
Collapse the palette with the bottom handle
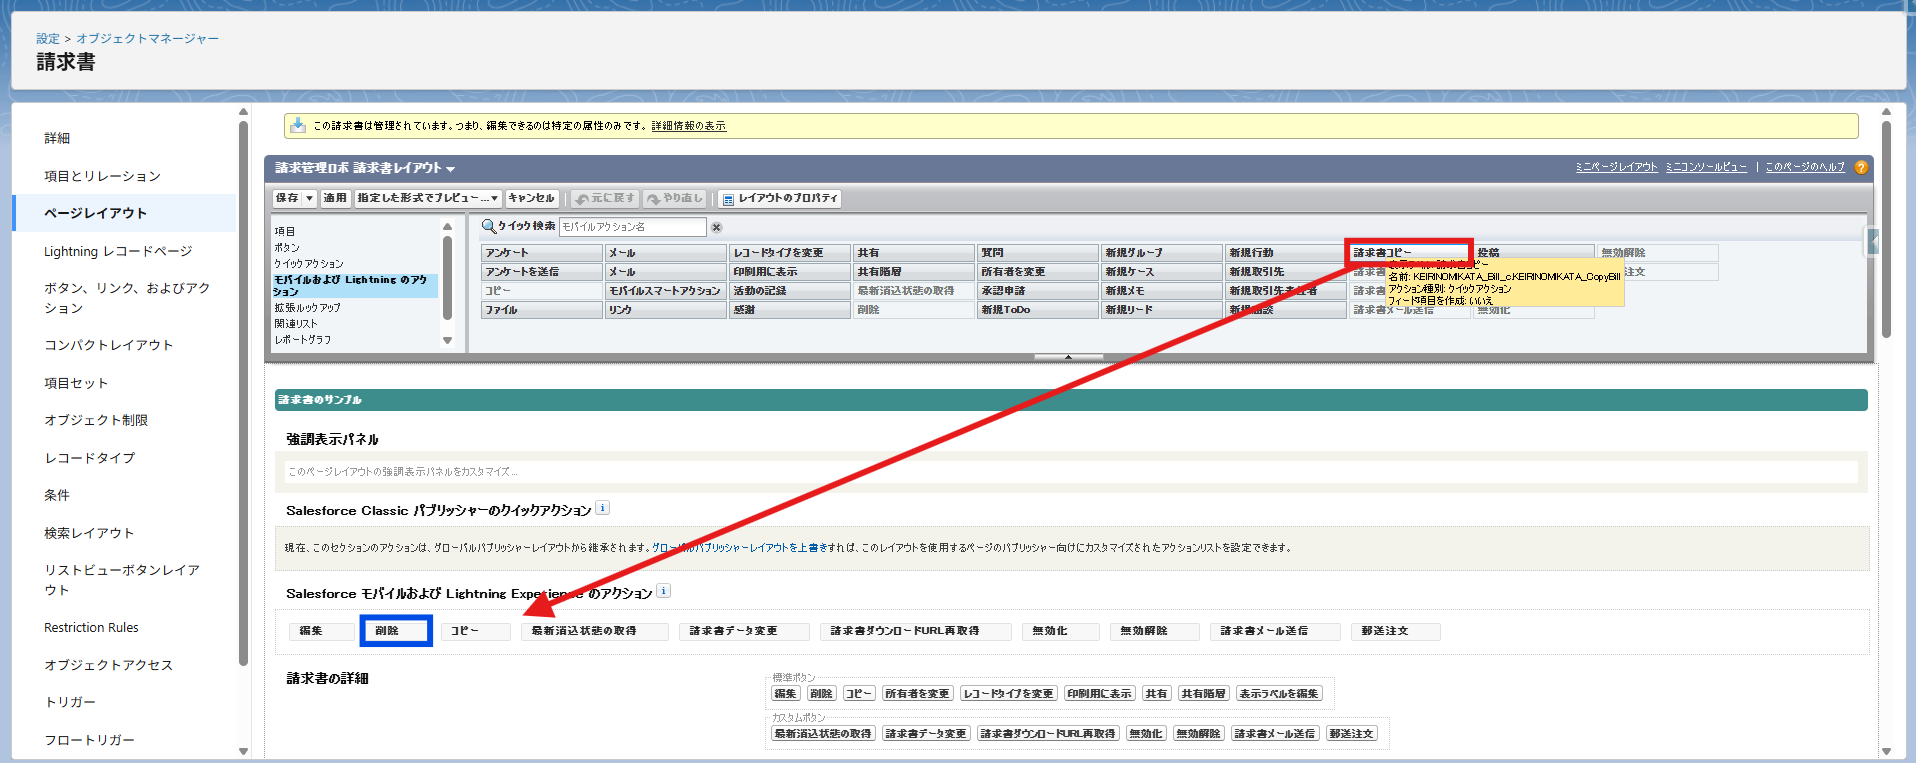coord(1068,357)
